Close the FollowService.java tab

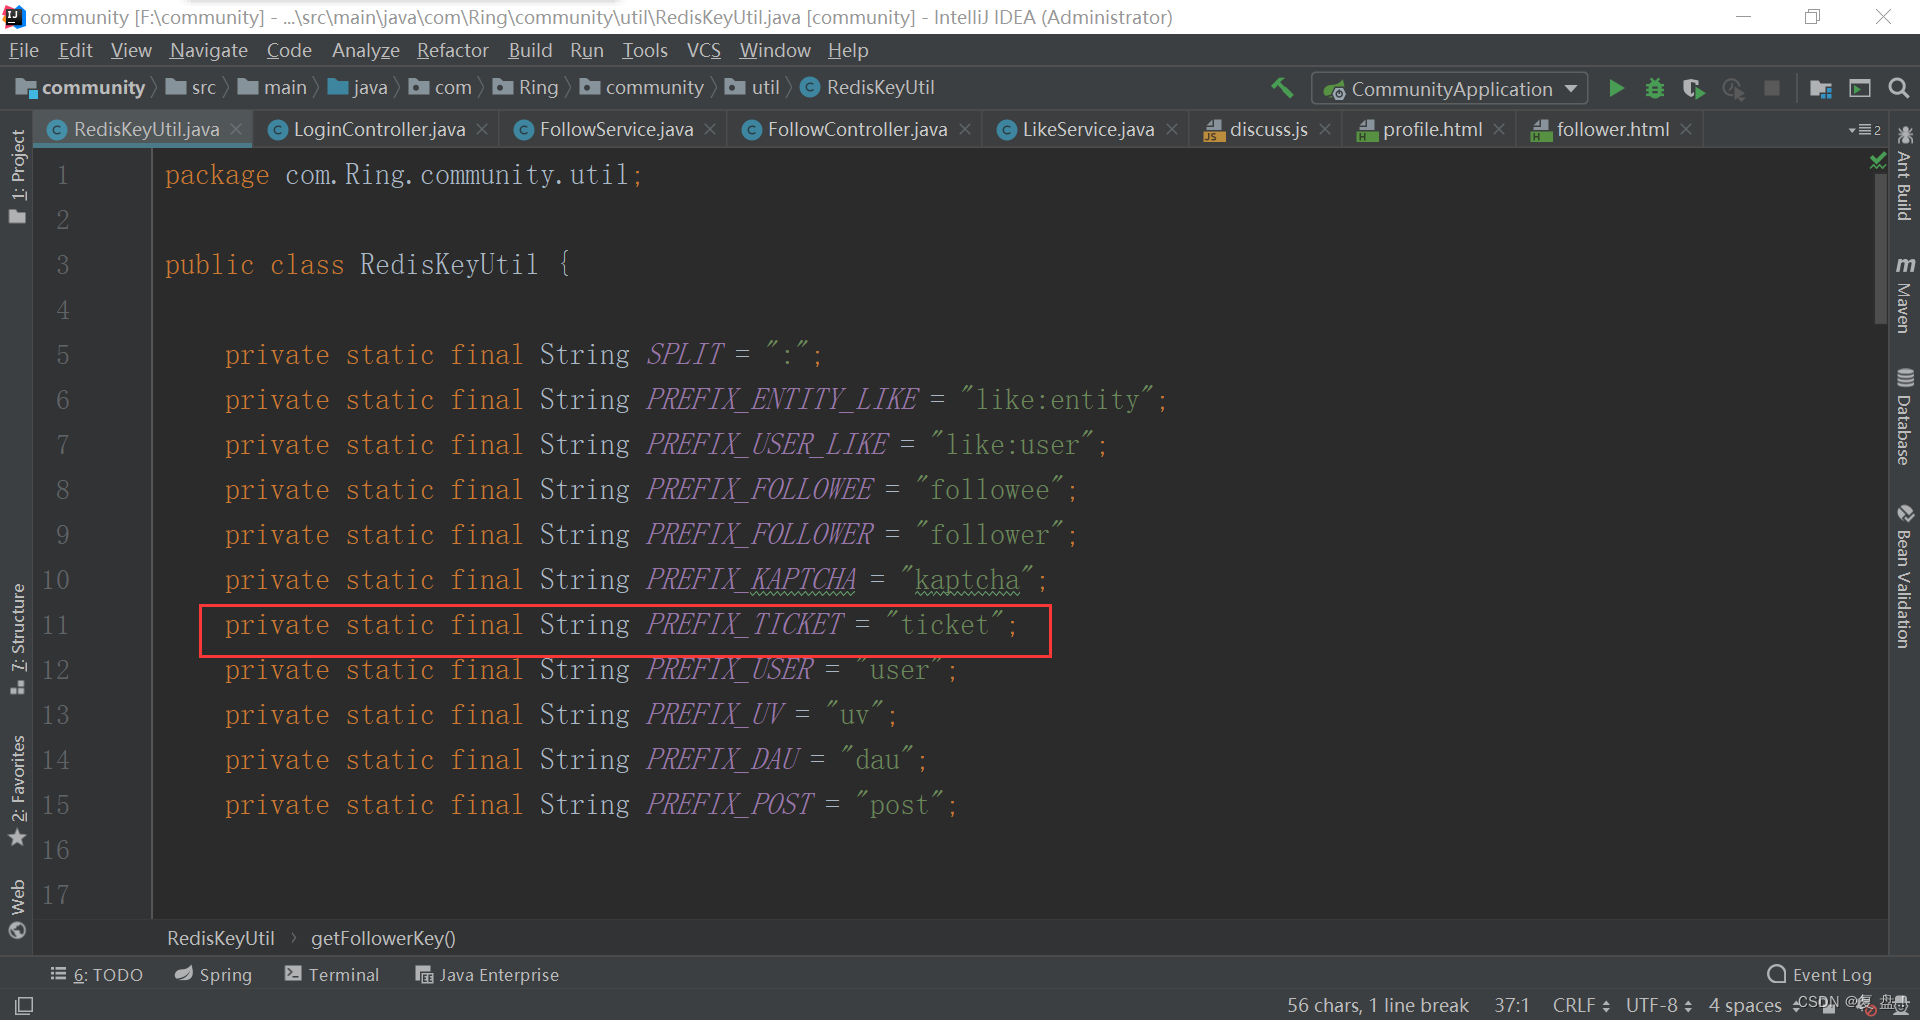tap(710, 129)
